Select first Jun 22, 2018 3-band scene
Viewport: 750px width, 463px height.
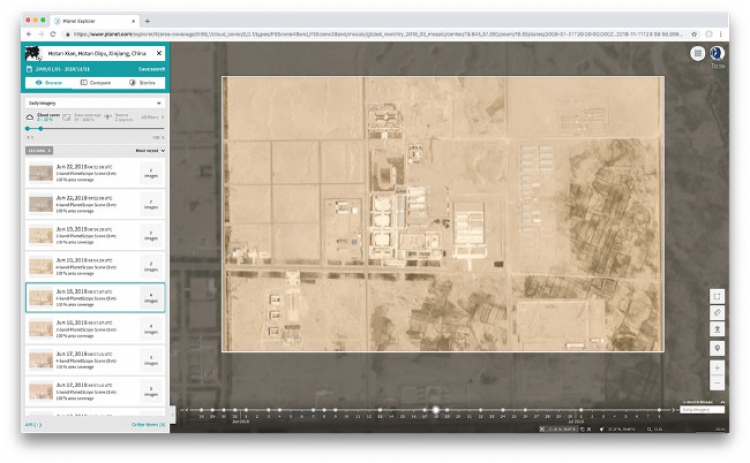(95, 173)
